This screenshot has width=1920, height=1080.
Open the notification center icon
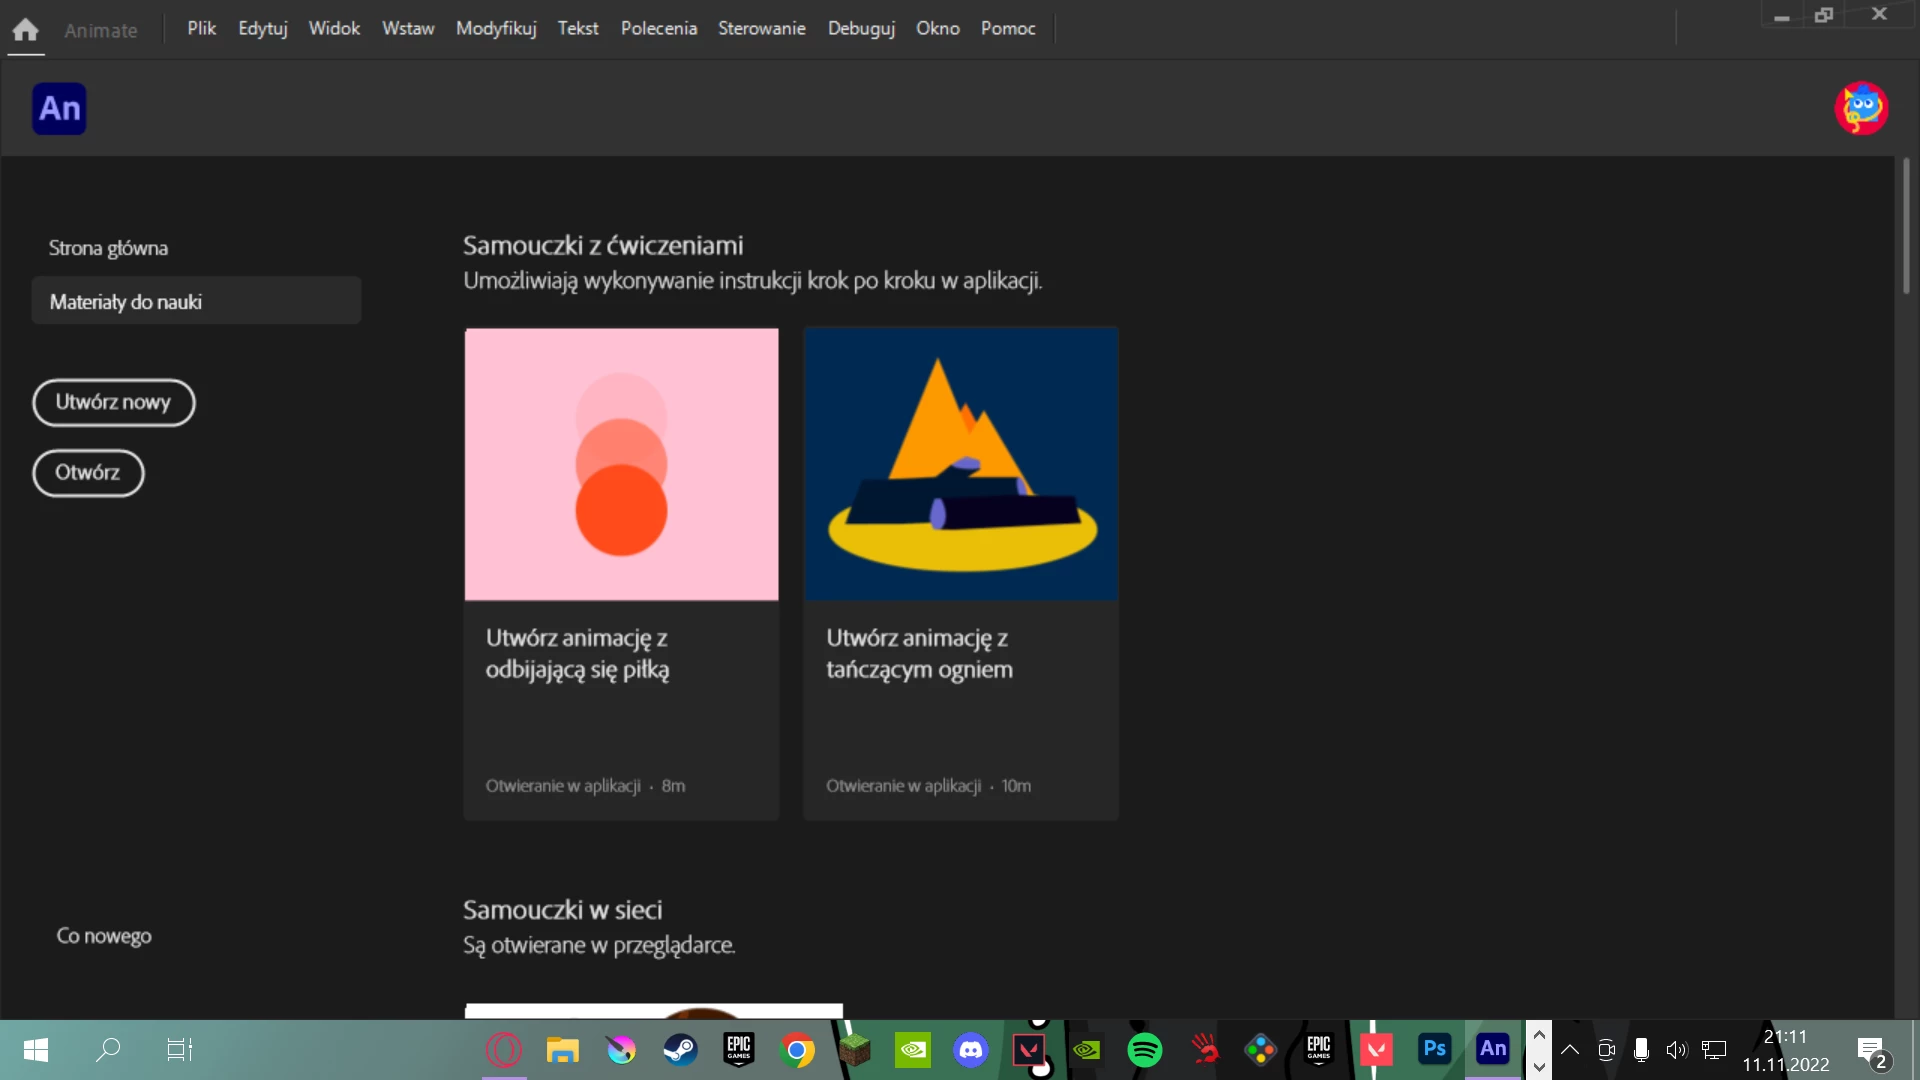[1871, 1050]
